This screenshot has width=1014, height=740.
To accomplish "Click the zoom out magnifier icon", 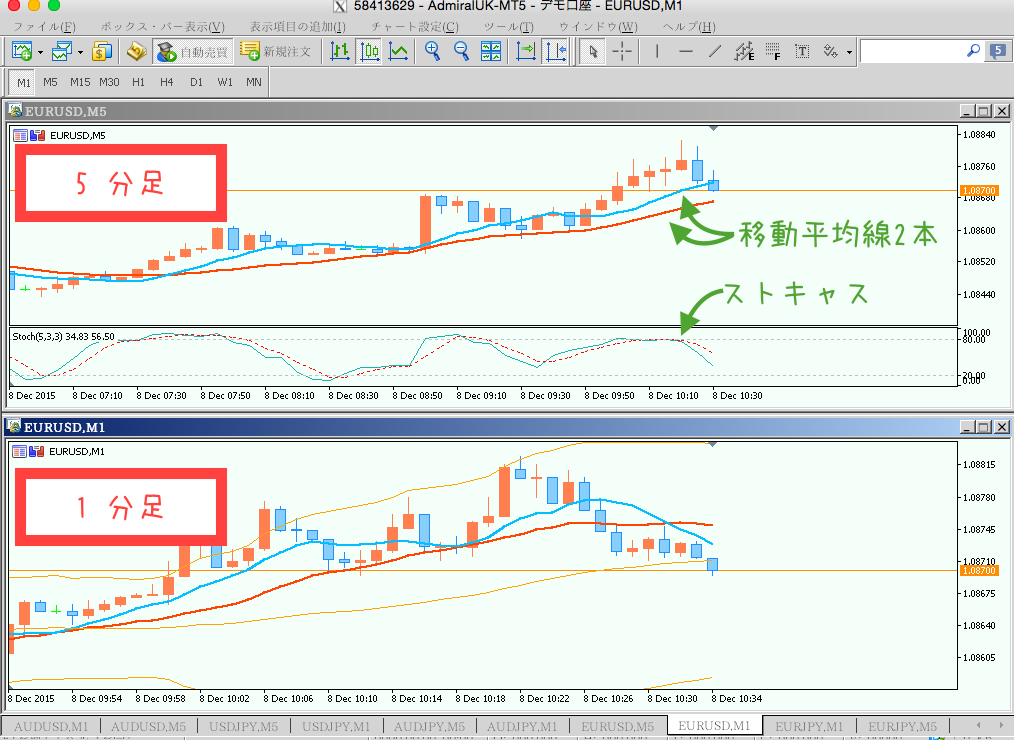I will pyautogui.click(x=461, y=51).
